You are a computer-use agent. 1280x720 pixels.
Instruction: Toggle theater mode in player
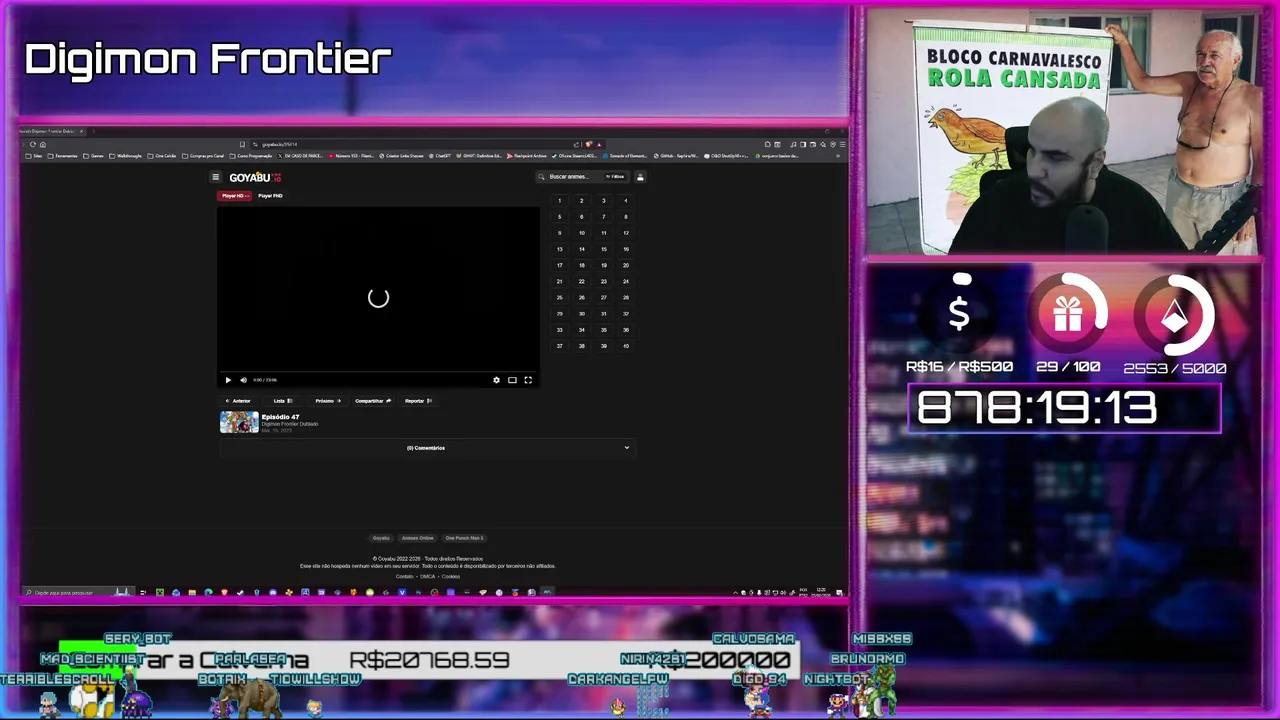tap(512, 380)
